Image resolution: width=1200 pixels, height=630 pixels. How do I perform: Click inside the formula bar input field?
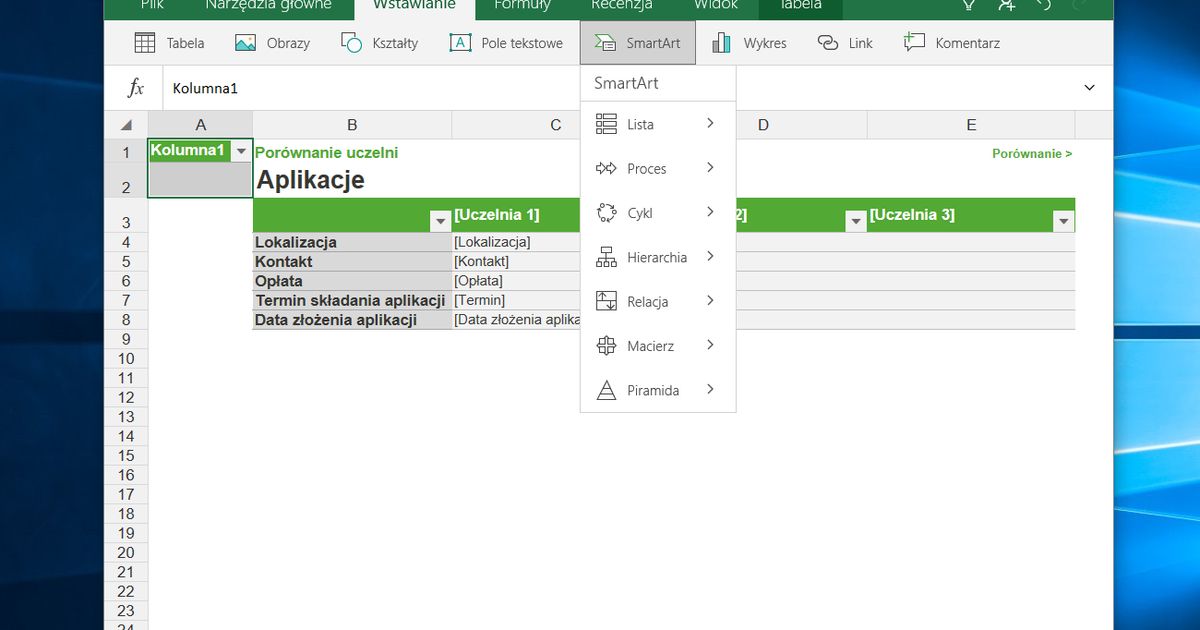pyautogui.click(x=400, y=88)
